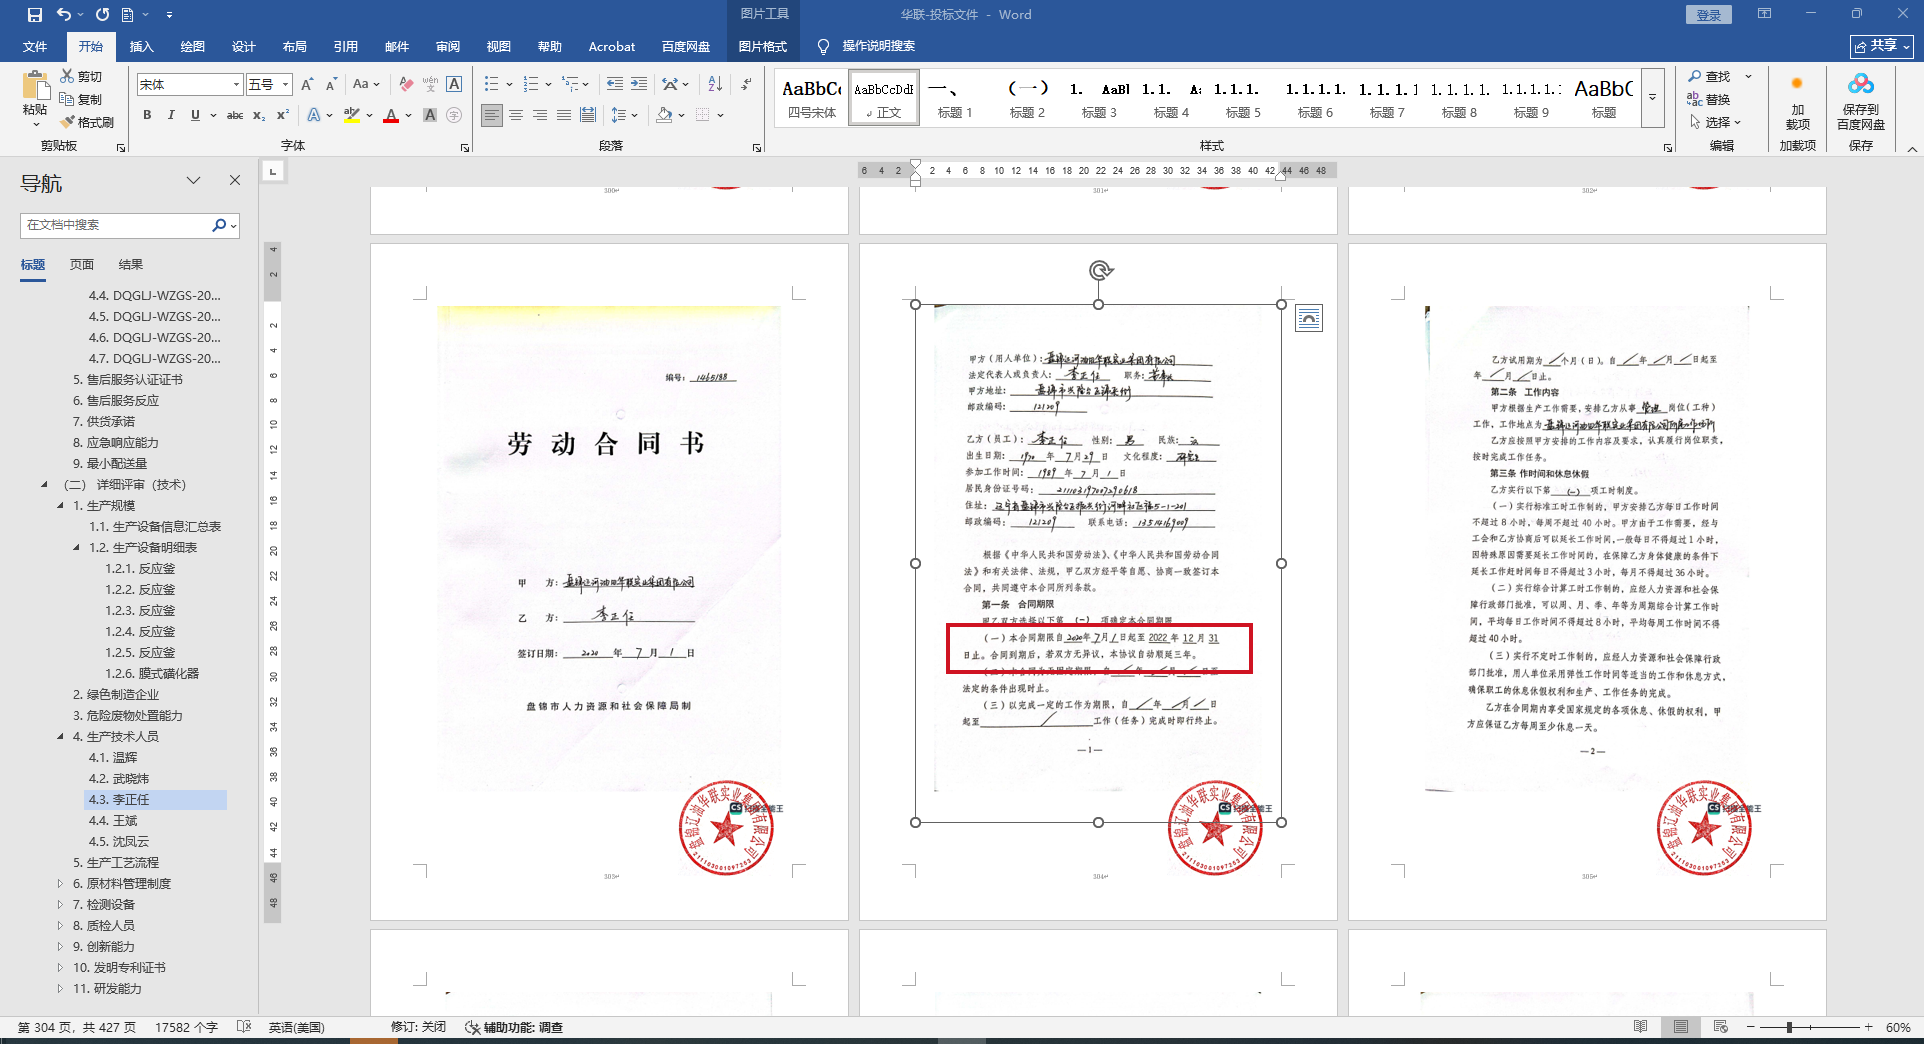Click the ribbon display options icon
Screen dimensions: 1924x1044
pyautogui.click(x=1765, y=14)
